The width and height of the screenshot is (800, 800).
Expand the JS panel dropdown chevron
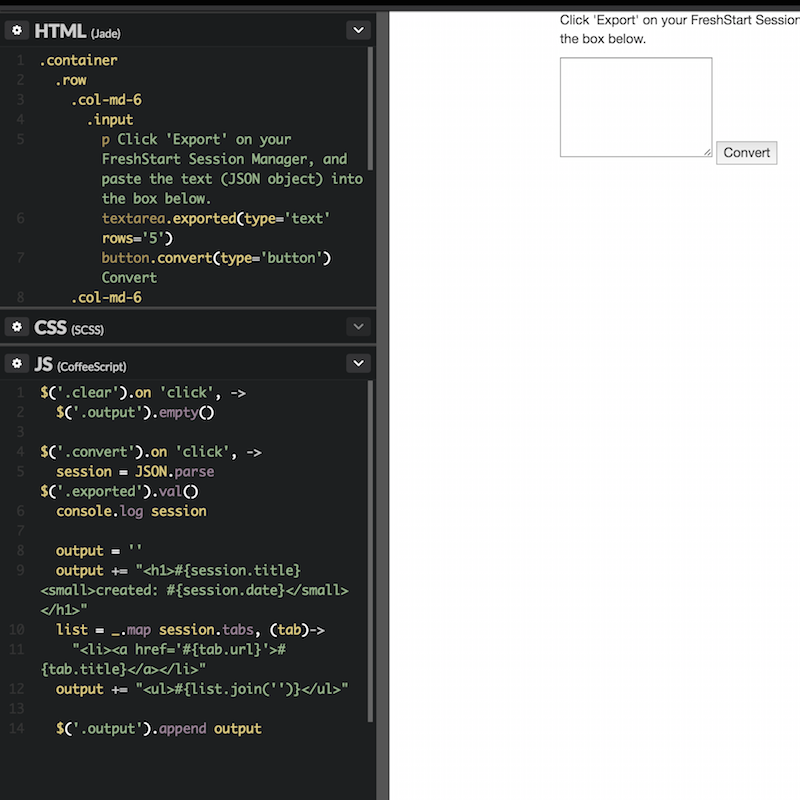pos(358,364)
